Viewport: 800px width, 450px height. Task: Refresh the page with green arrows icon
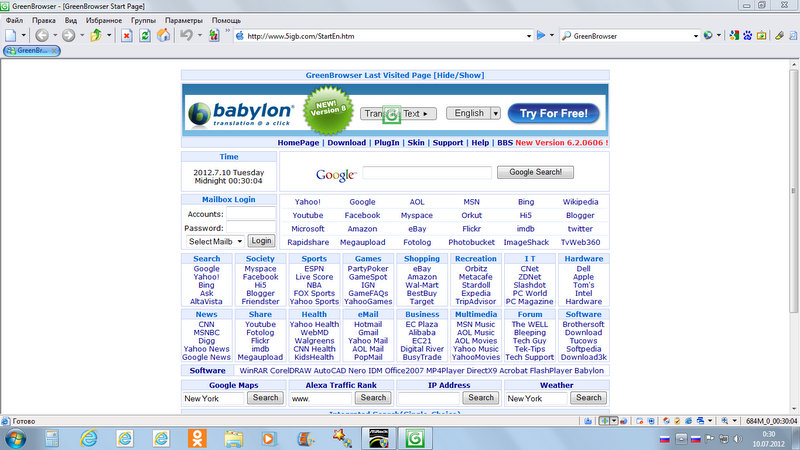145,36
